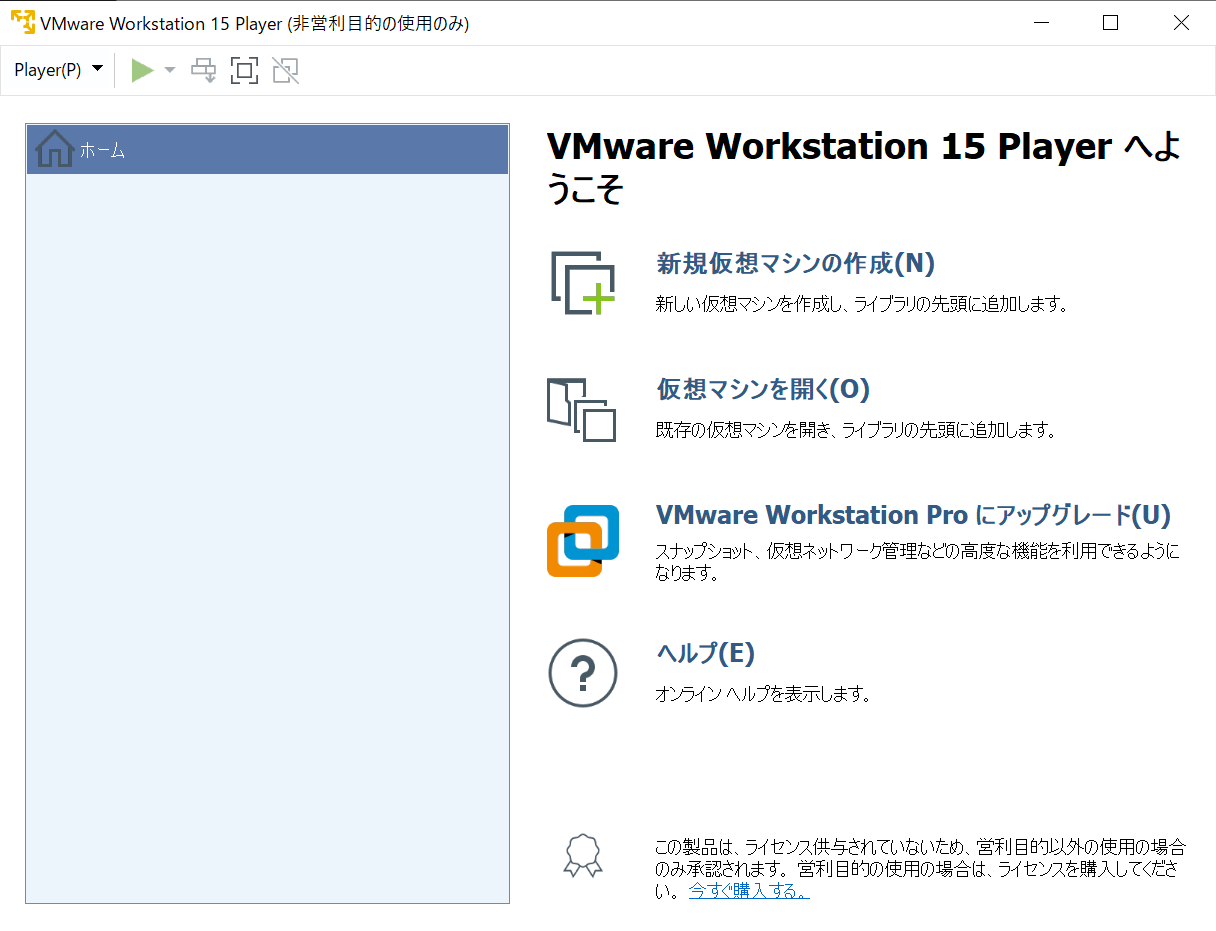Click the green power on button
Viewport: 1216px width, 931px height.
[x=141, y=69]
